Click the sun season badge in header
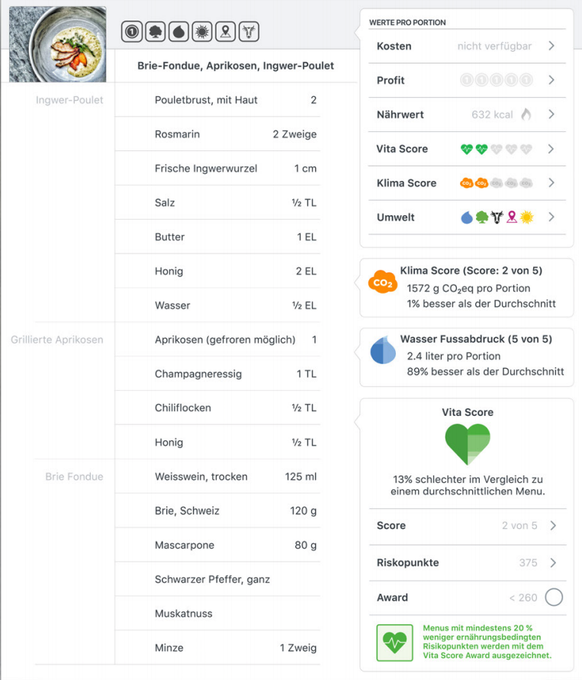Image resolution: width=582 pixels, height=680 pixels. point(202,32)
